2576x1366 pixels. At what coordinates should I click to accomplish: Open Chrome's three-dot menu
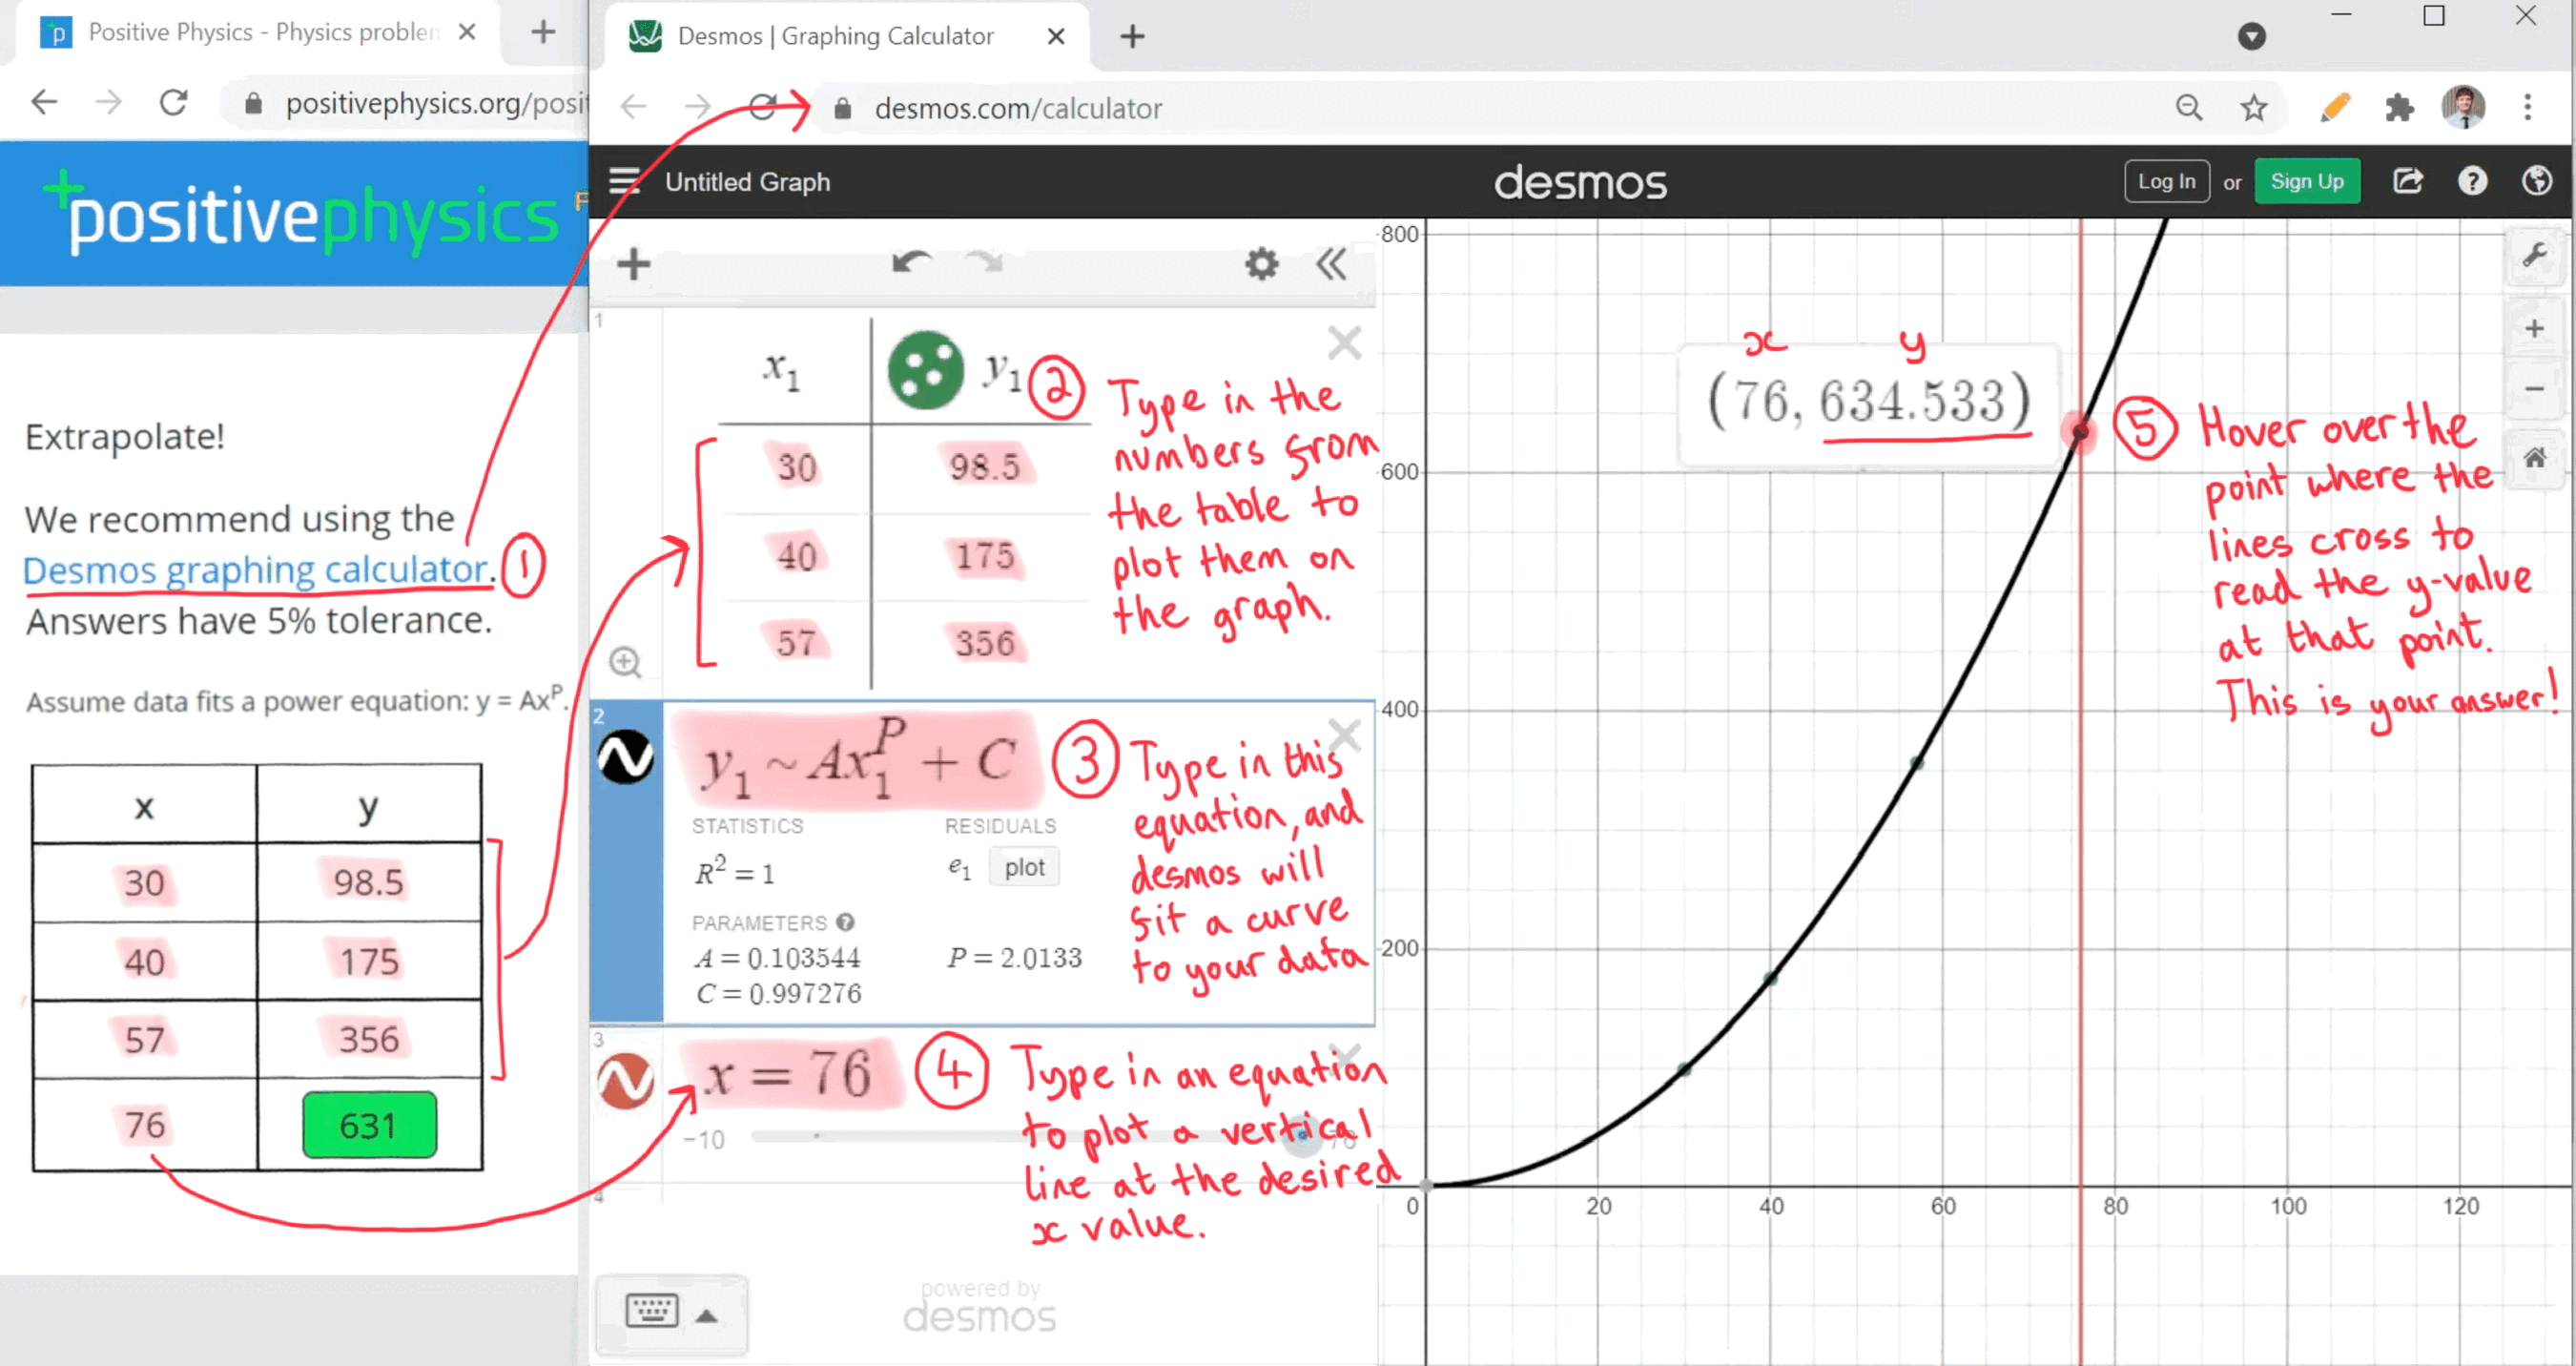2528,107
